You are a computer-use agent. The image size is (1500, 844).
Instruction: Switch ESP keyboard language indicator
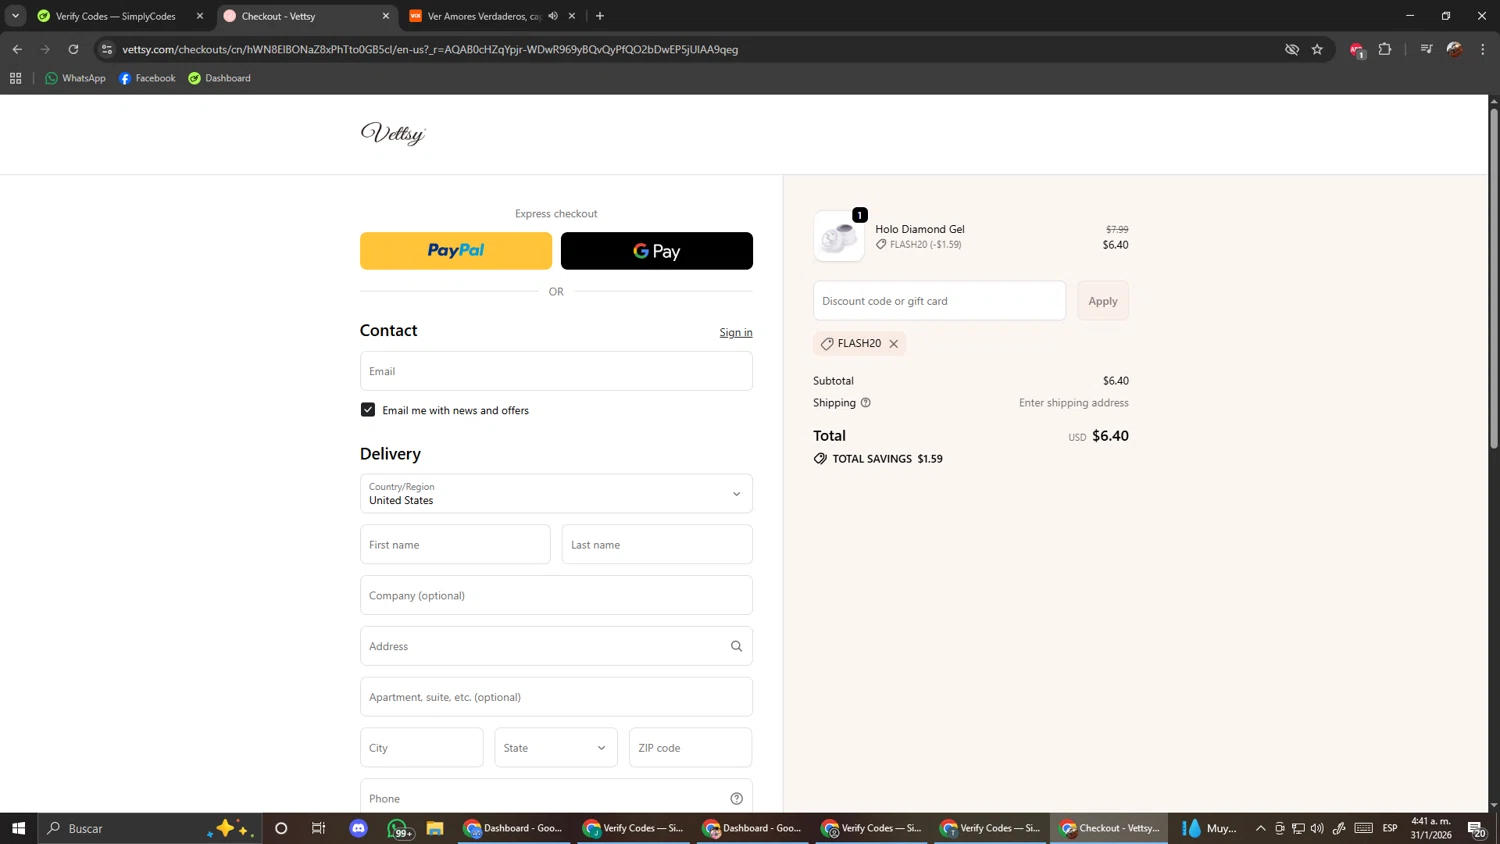pyautogui.click(x=1390, y=828)
